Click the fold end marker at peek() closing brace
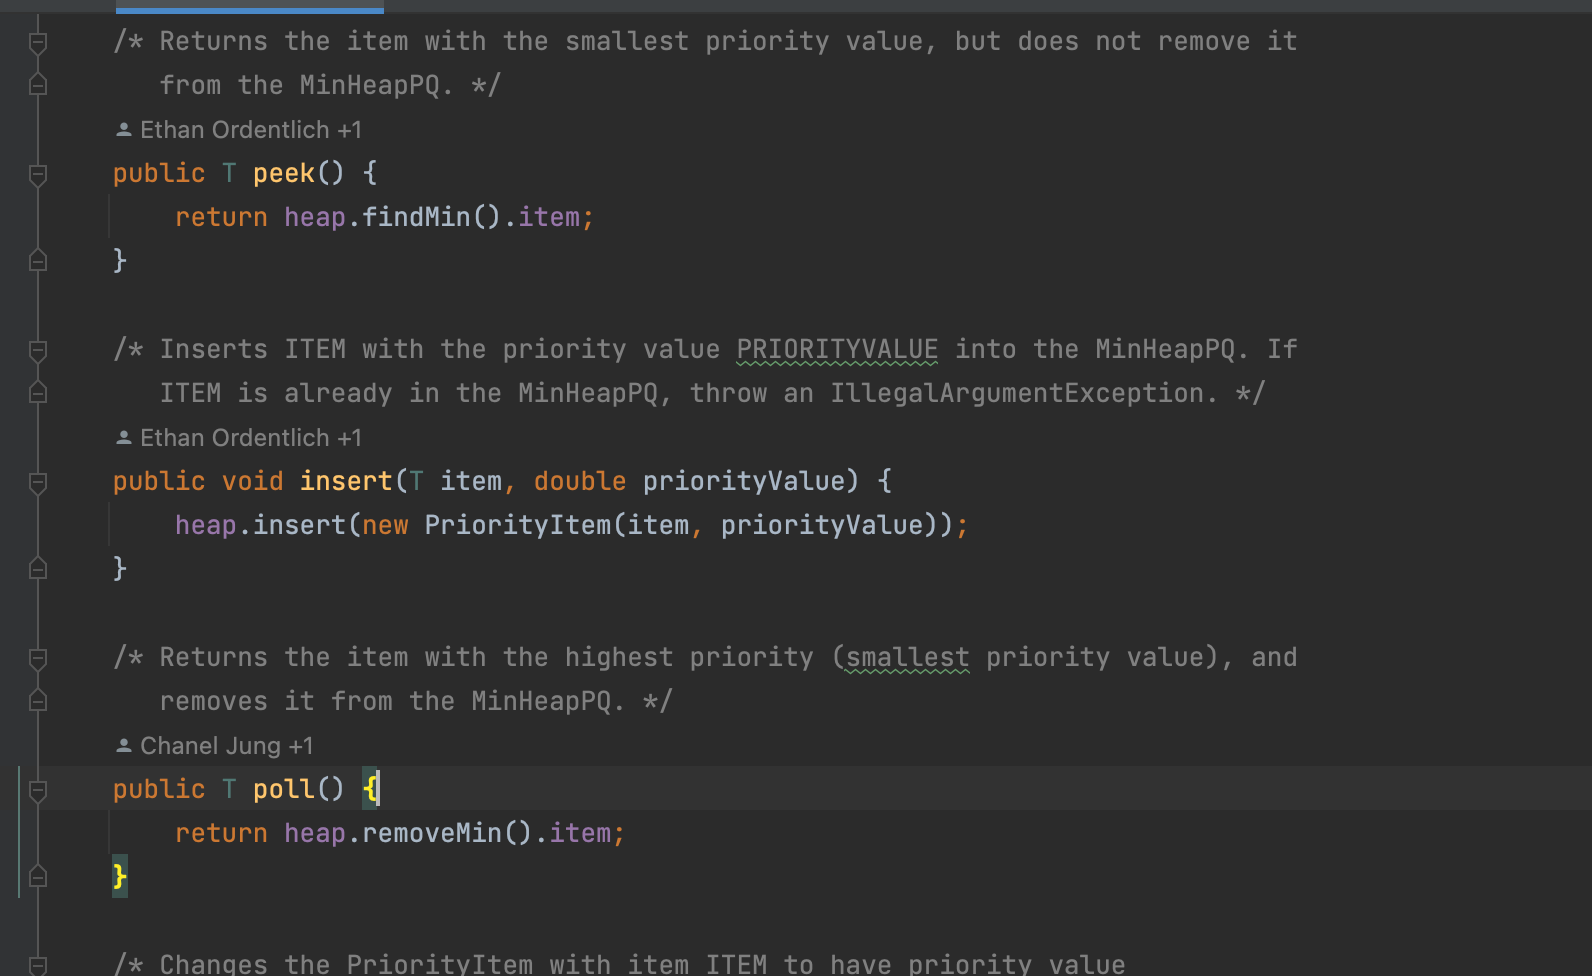The width and height of the screenshot is (1592, 976). (38, 261)
